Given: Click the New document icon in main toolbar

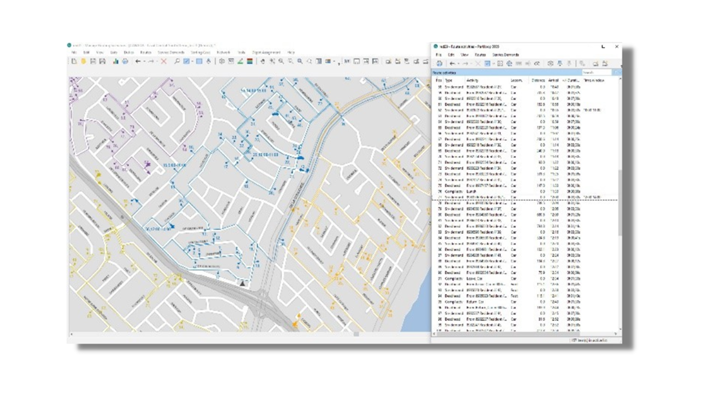Looking at the screenshot, I should coord(74,61).
